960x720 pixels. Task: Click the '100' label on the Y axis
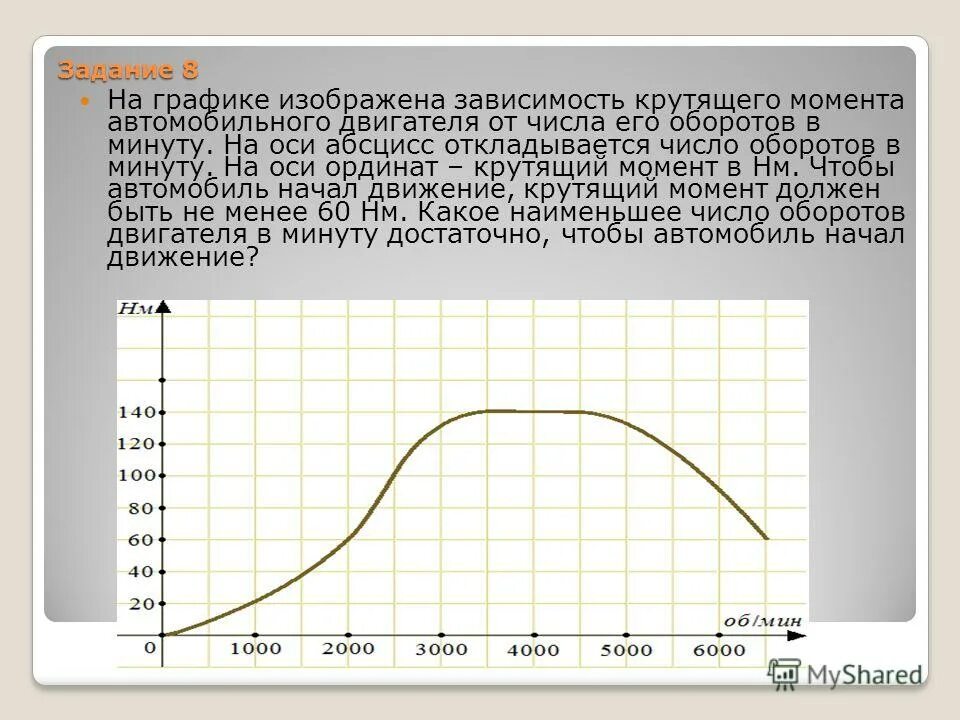137,475
